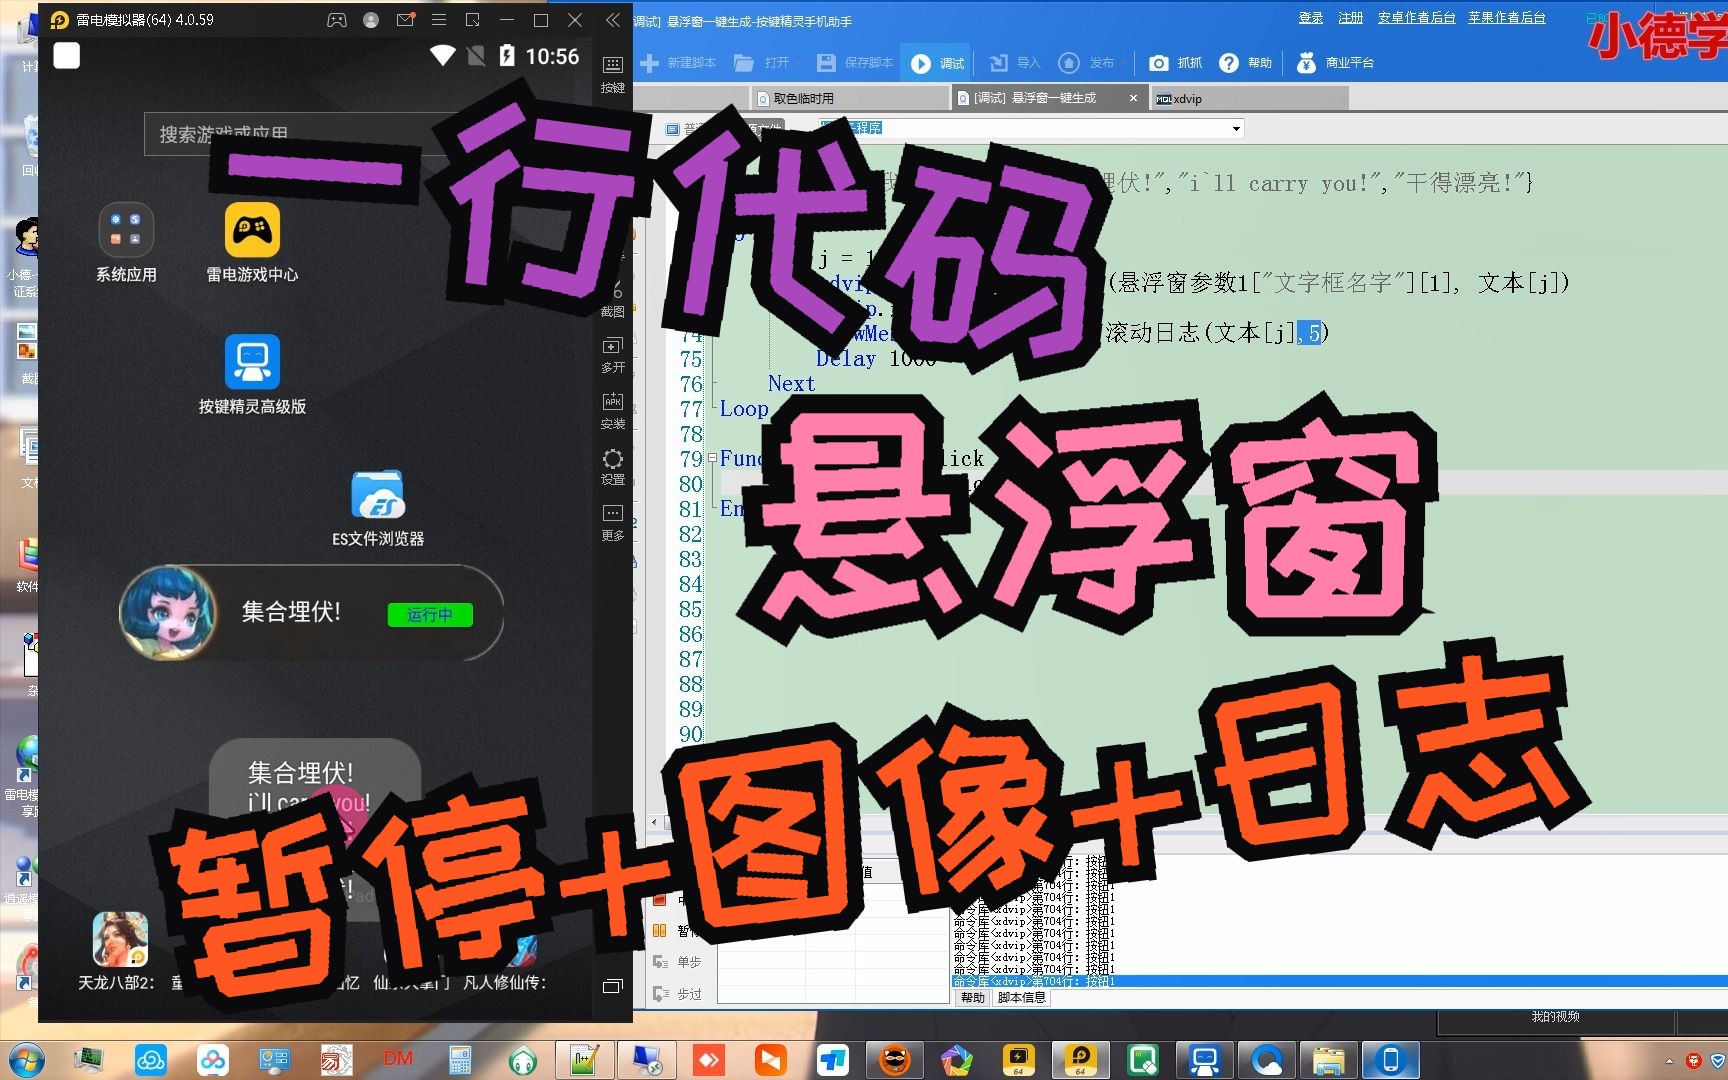Click 安装 APK install sidebar tool
The image size is (1728, 1080).
(x=613, y=411)
